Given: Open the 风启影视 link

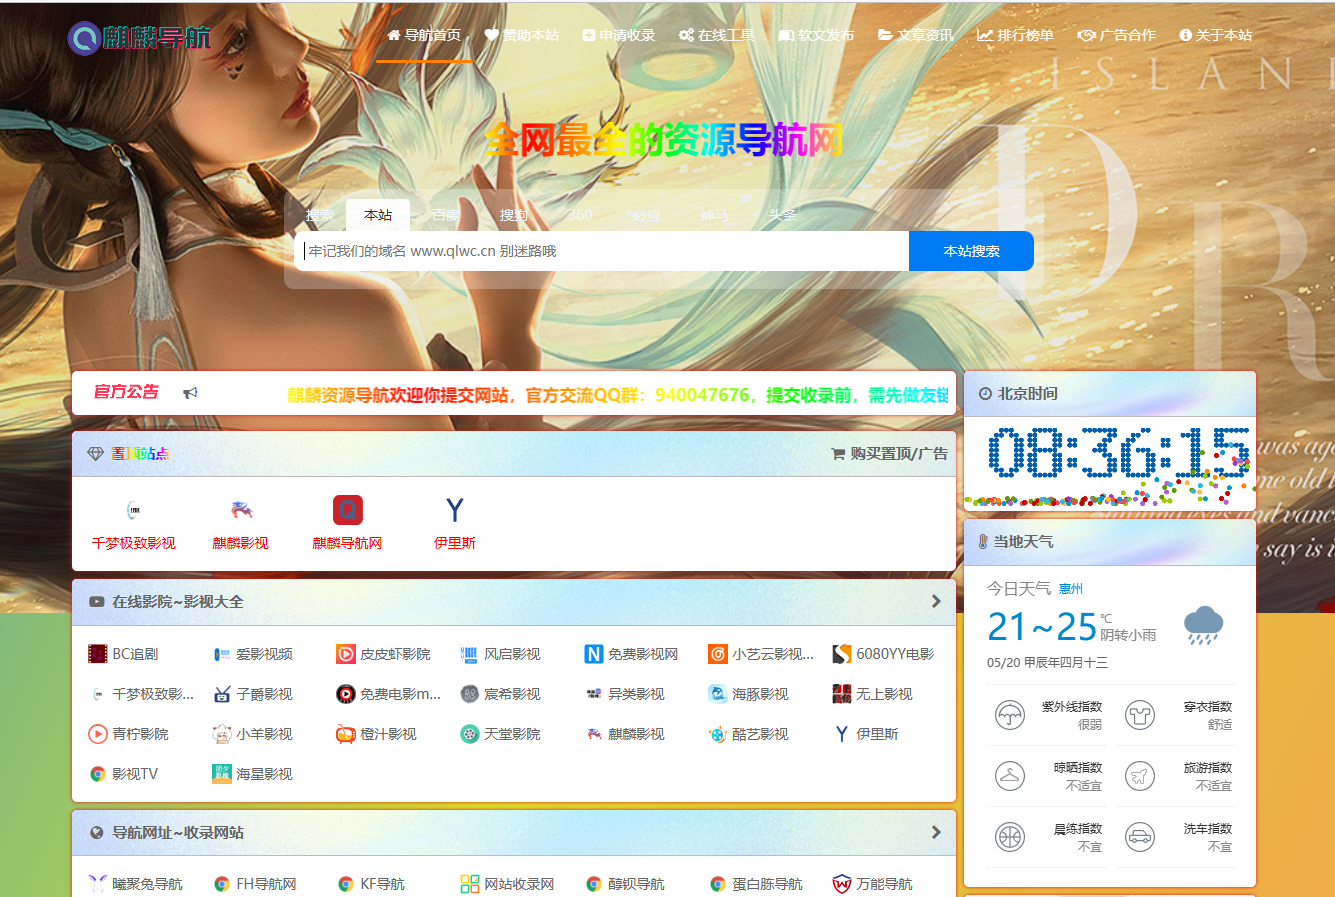Looking at the screenshot, I should 512,654.
